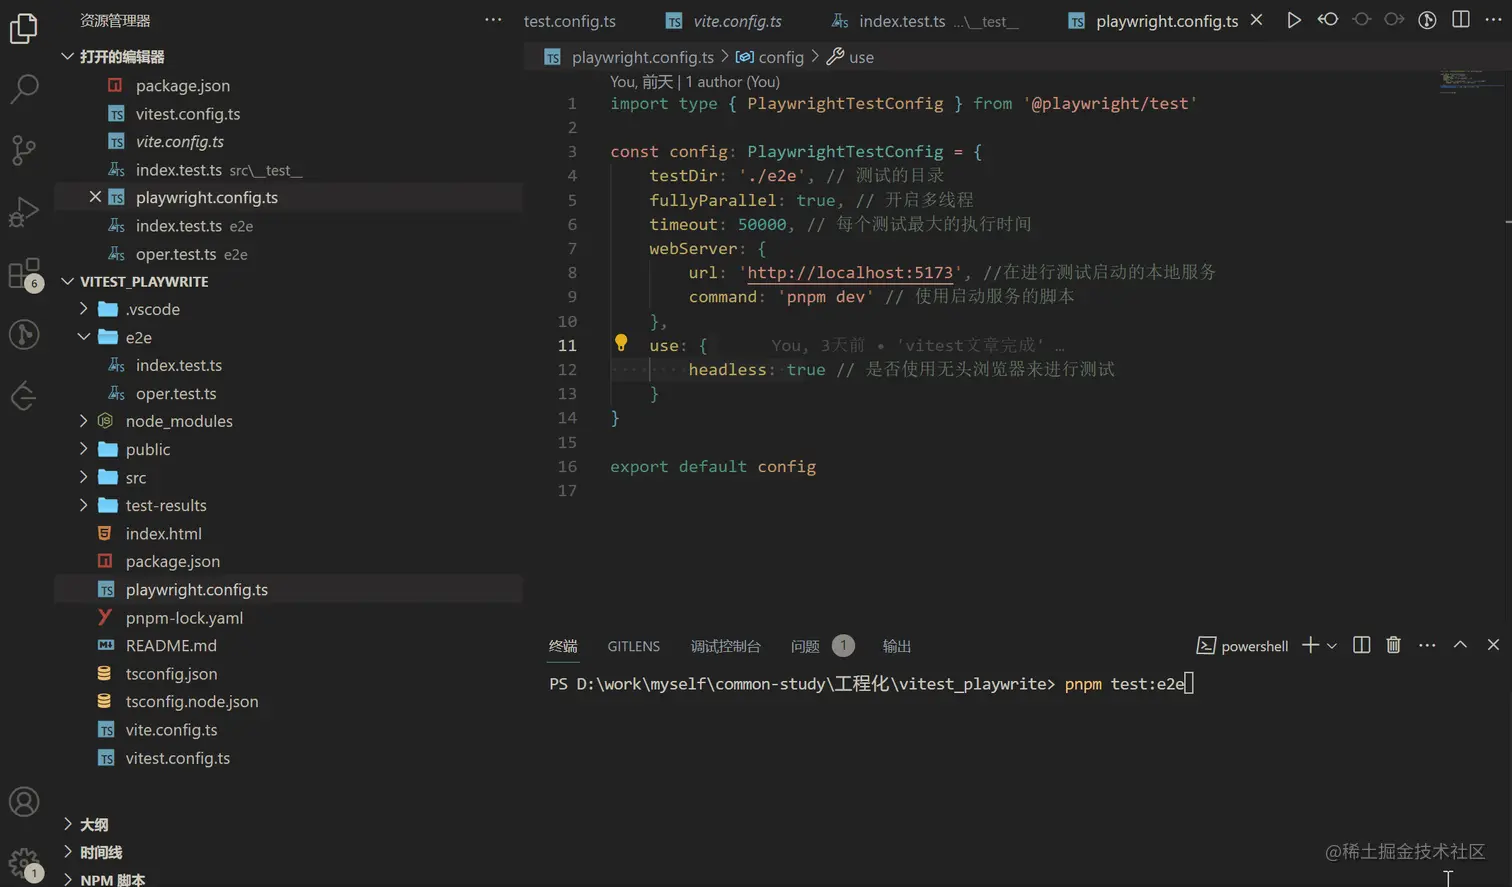The width and height of the screenshot is (1512, 887).
Task: Switch to test.config.ts editor tab
Action: click(x=570, y=21)
